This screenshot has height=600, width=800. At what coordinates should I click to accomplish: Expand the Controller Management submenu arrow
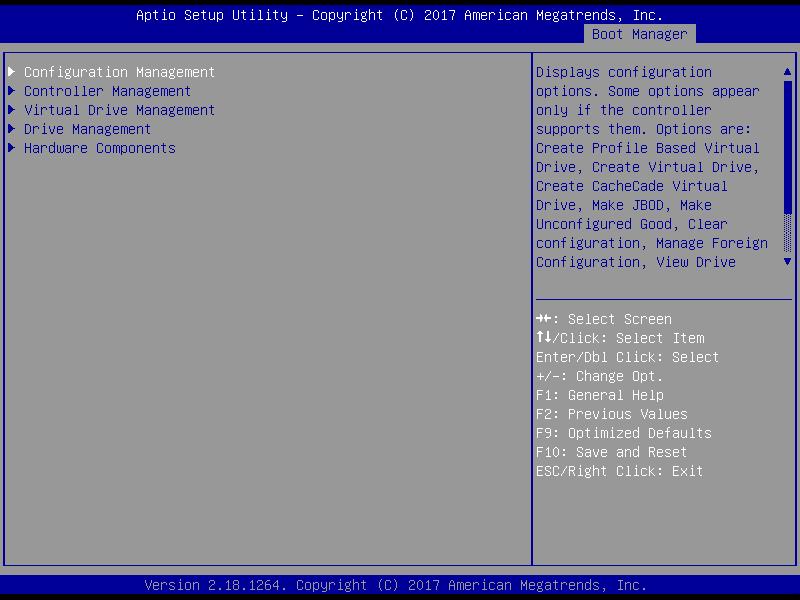[12, 91]
